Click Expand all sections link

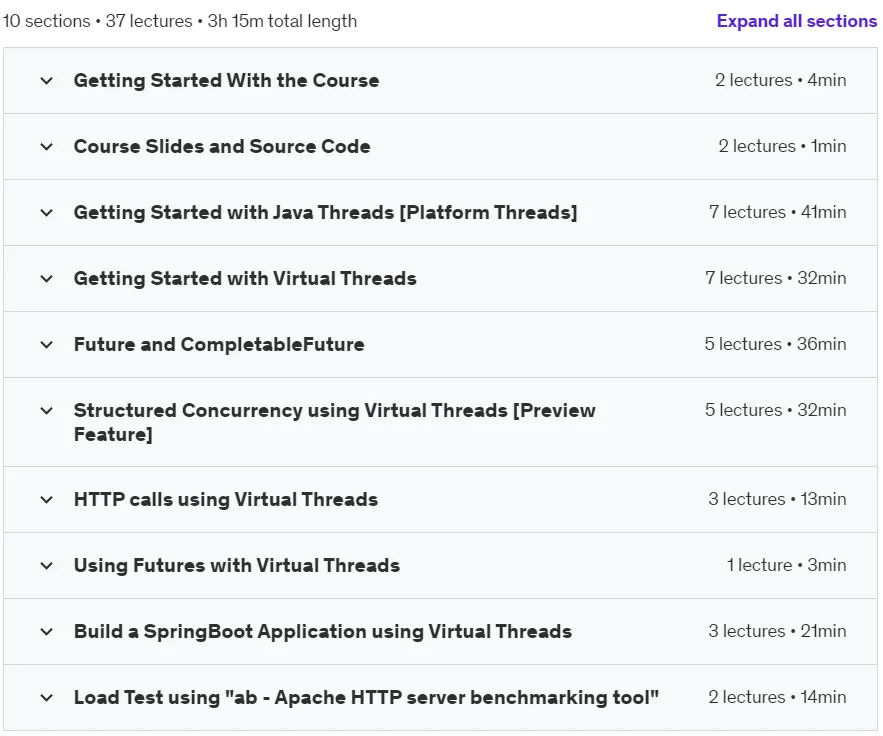point(796,21)
